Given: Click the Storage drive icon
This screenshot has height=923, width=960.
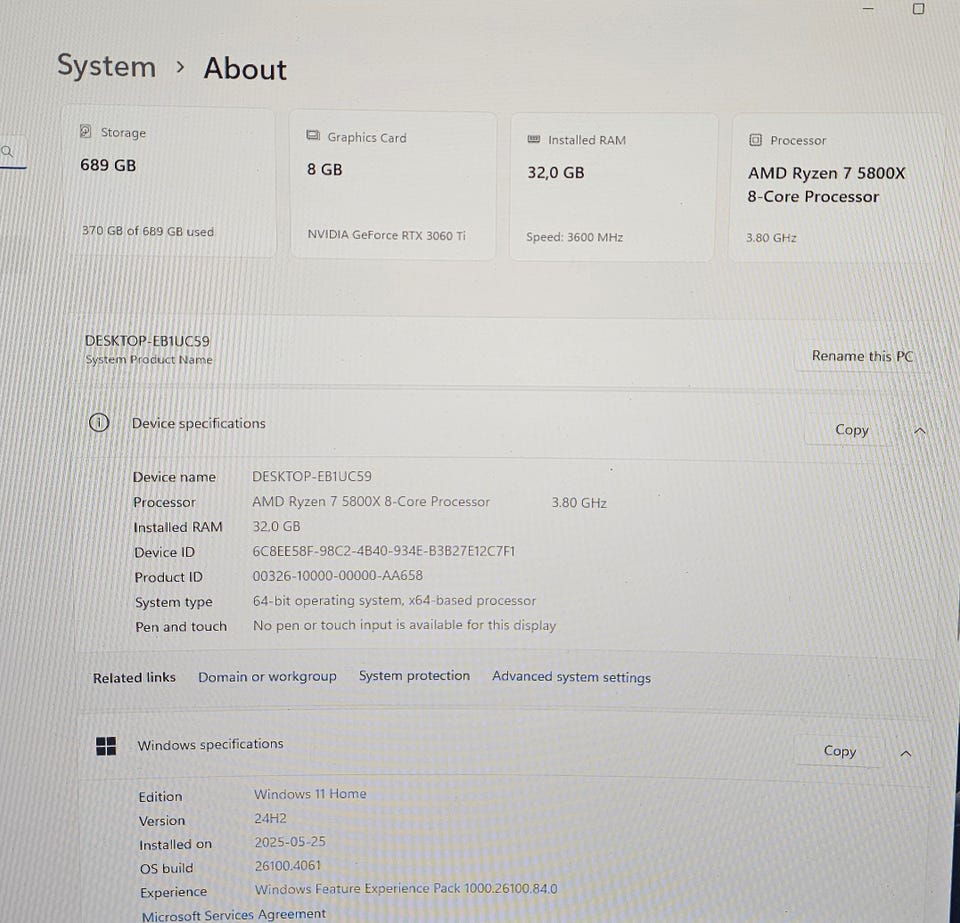Looking at the screenshot, I should pyautogui.click(x=86, y=132).
